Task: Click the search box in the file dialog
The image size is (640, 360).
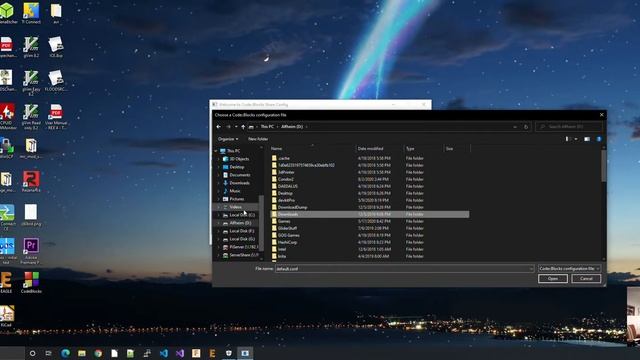Action: point(569,127)
